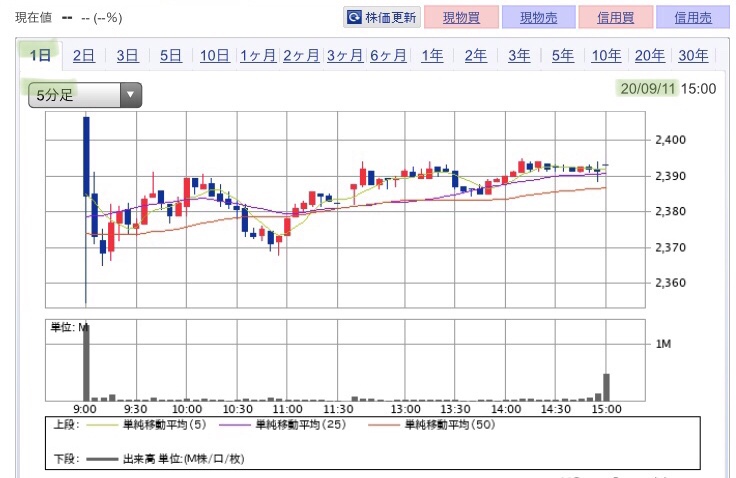This screenshot has height=478, width=736.
Task: Click the 2,390 price axis label
Action: click(x=670, y=176)
